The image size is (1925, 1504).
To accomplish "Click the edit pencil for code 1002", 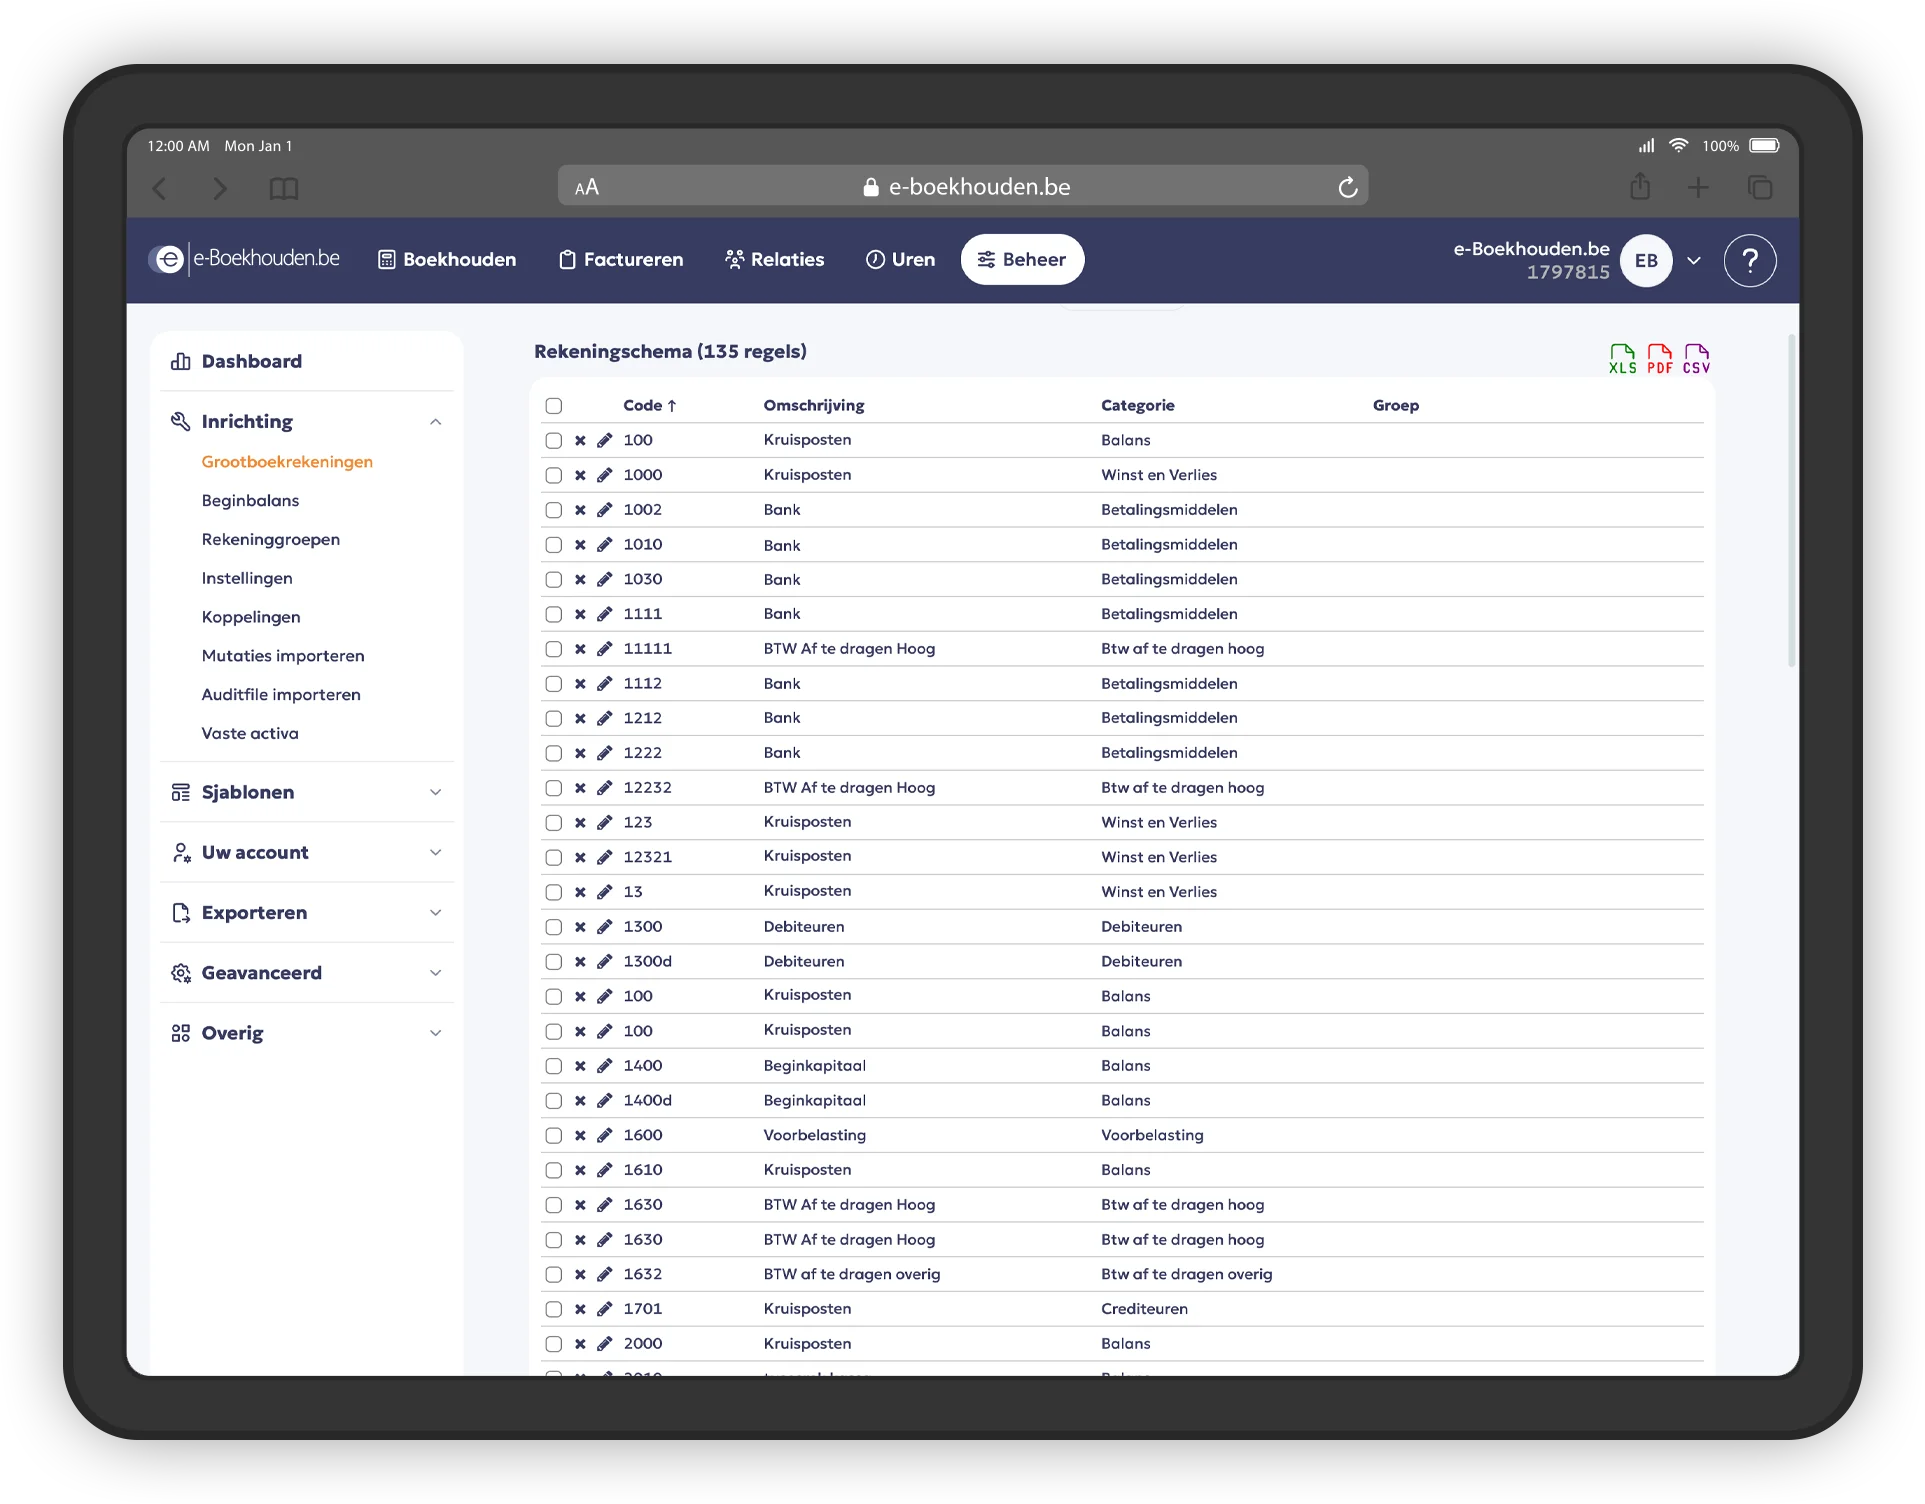I will [604, 510].
